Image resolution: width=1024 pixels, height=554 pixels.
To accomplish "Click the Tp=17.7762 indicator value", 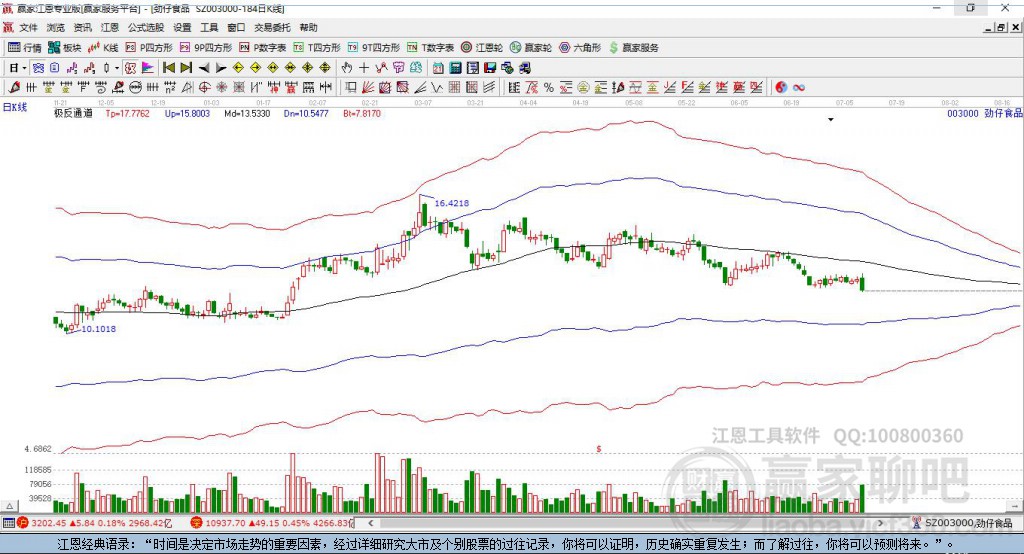I will tap(127, 113).
